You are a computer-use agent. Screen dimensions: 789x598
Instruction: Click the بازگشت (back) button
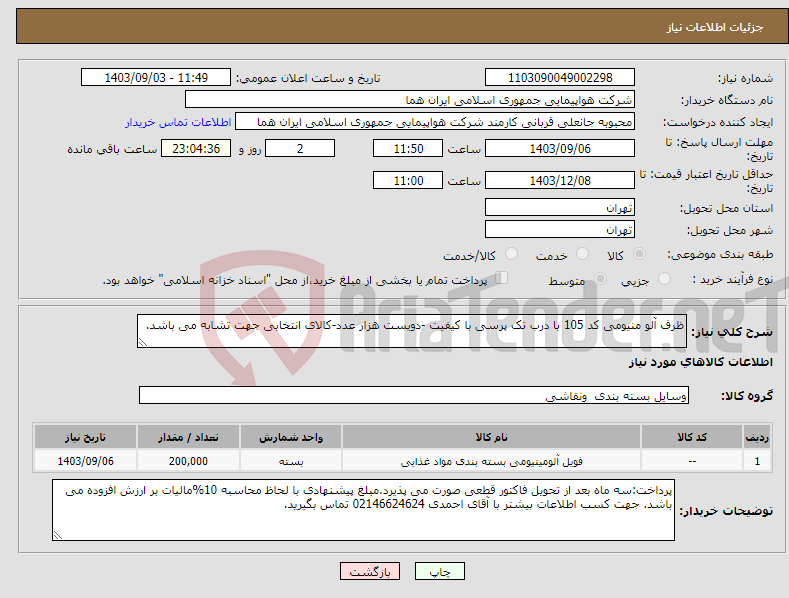[370, 571]
